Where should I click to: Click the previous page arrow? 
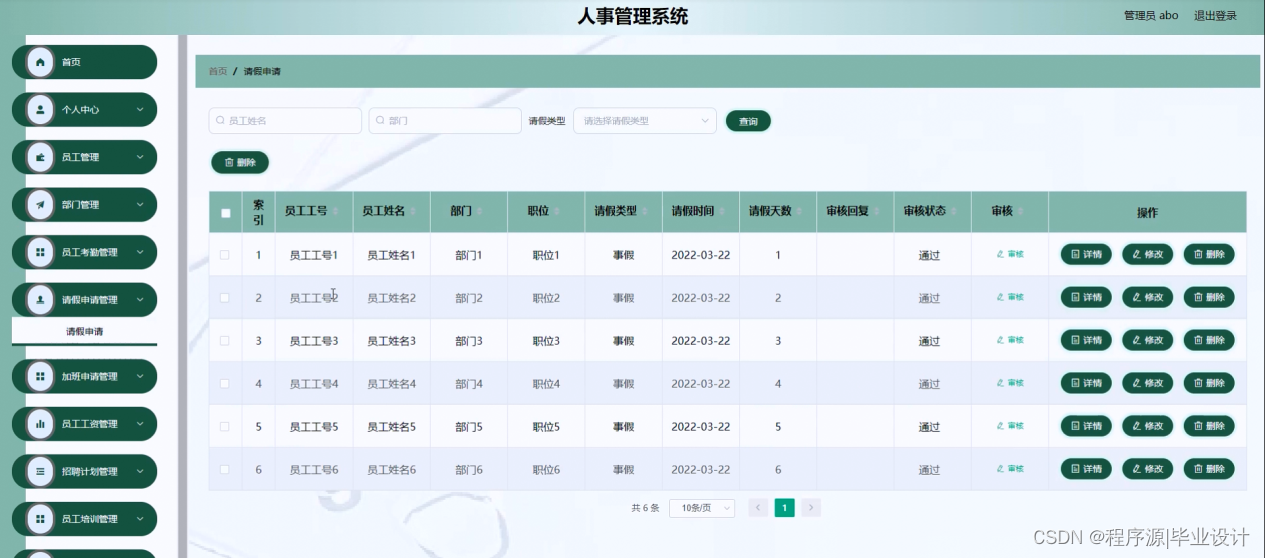pyautogui.click(x=758, y=508)
